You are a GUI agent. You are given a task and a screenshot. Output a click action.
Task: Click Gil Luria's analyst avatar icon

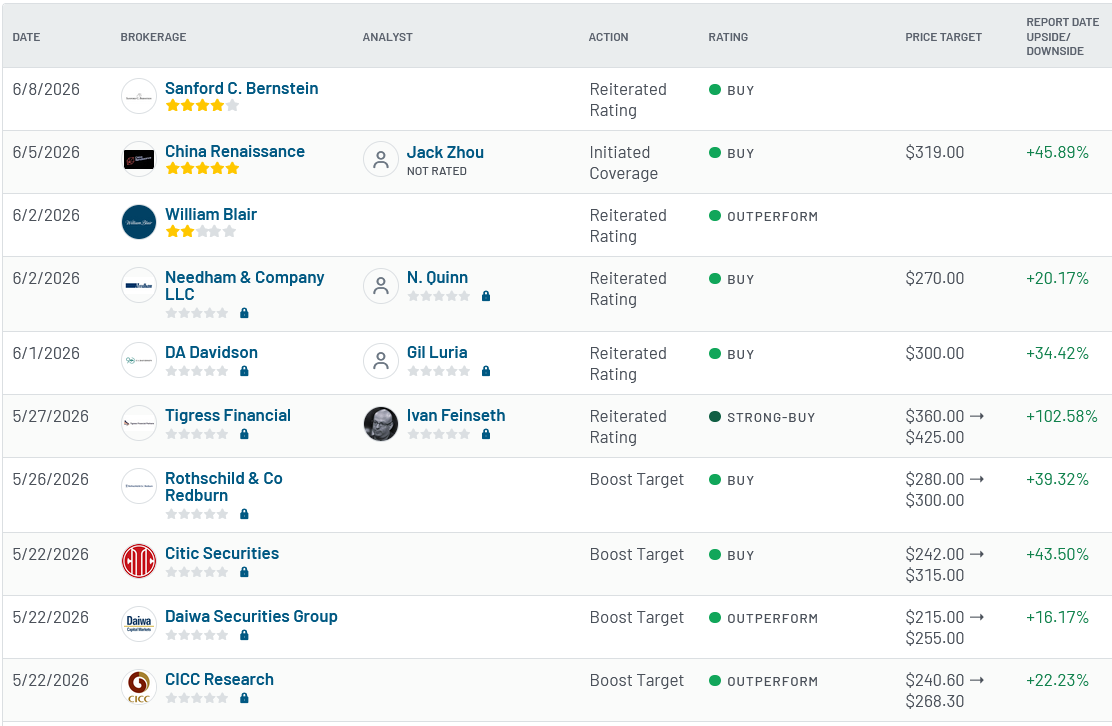tap(381, 360)
